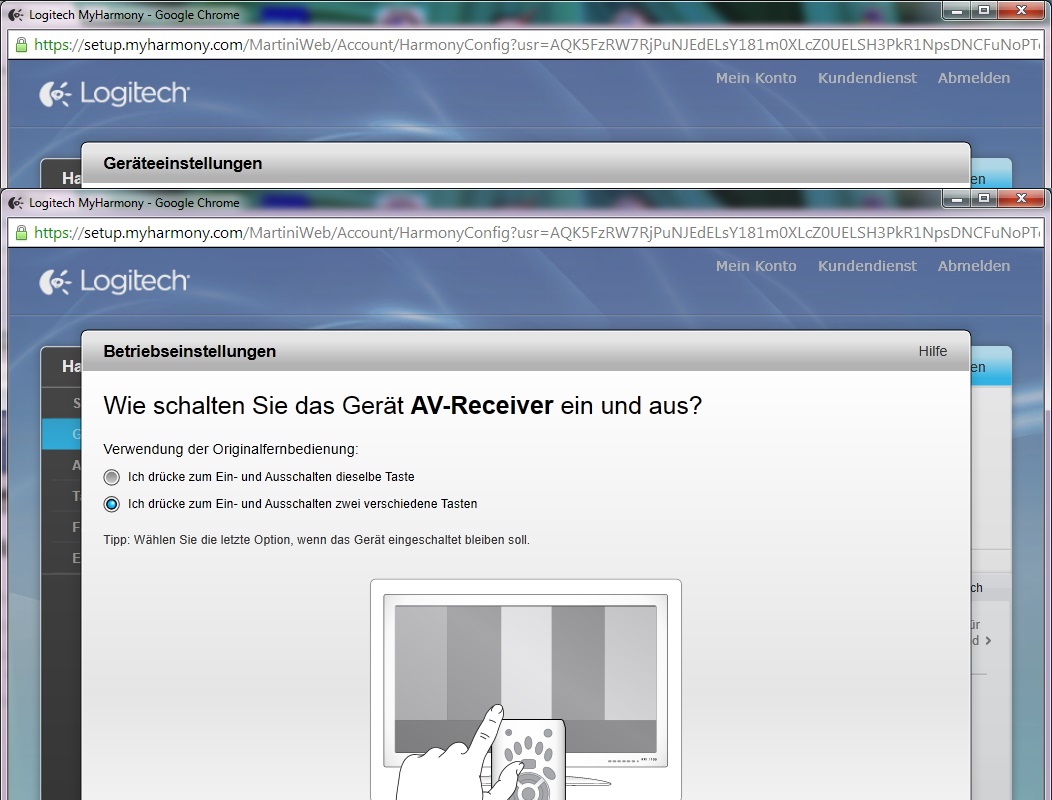Close the Chrome window showing Betriebseinstellungen

click(x=1020, y=200)
